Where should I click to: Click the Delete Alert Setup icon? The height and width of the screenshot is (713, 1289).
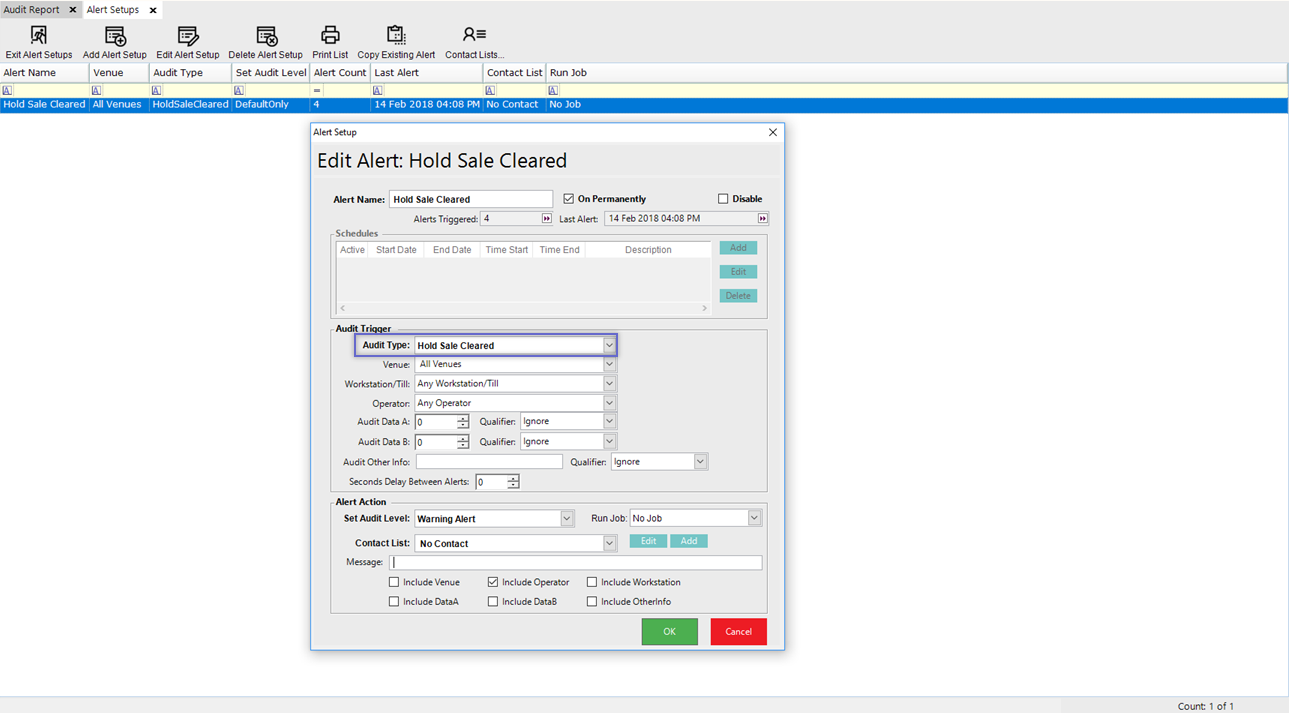(x=266, y=36)
